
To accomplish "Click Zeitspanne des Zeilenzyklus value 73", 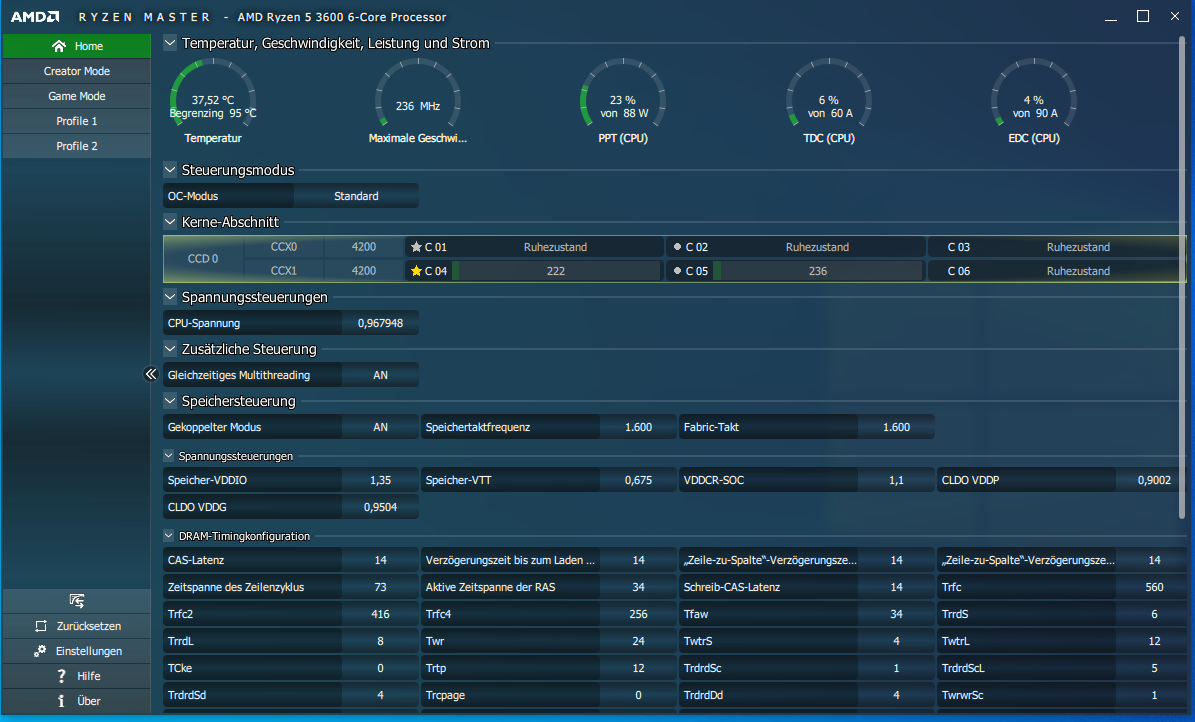I will (380, 587).
